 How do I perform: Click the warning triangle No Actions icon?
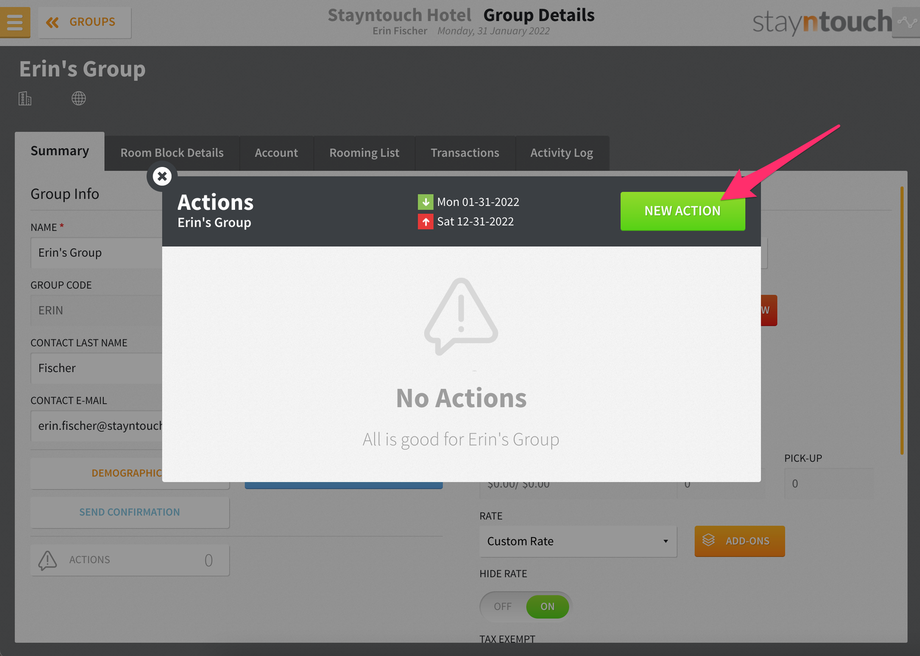pos(461,316)
